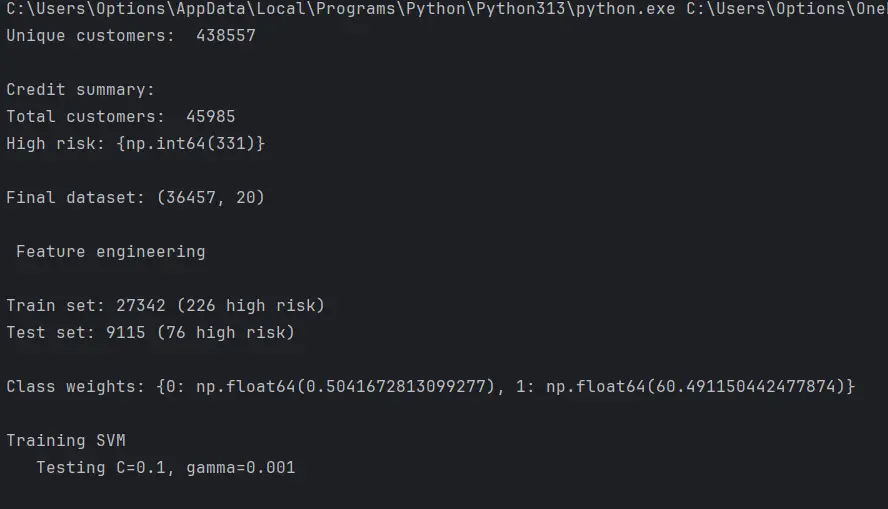
Task: Click the total customers value 45985
Action: pos(210,117)
